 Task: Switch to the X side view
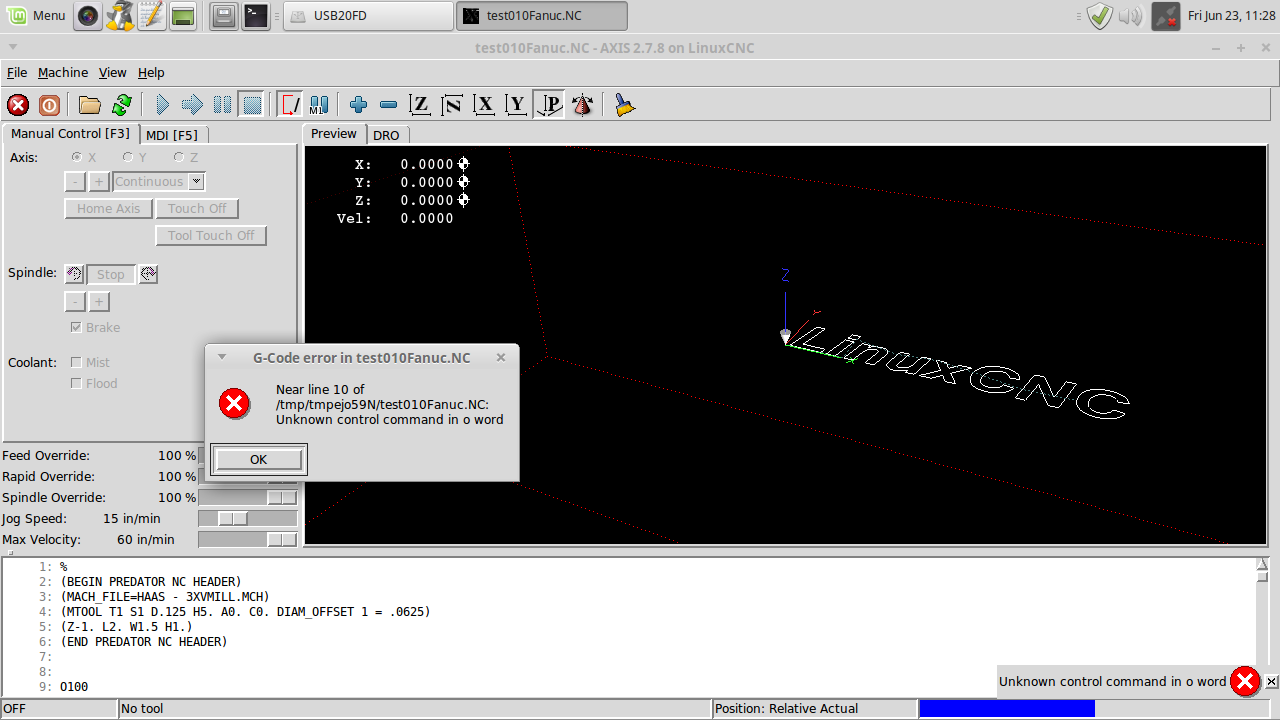(x=485, y=105)
